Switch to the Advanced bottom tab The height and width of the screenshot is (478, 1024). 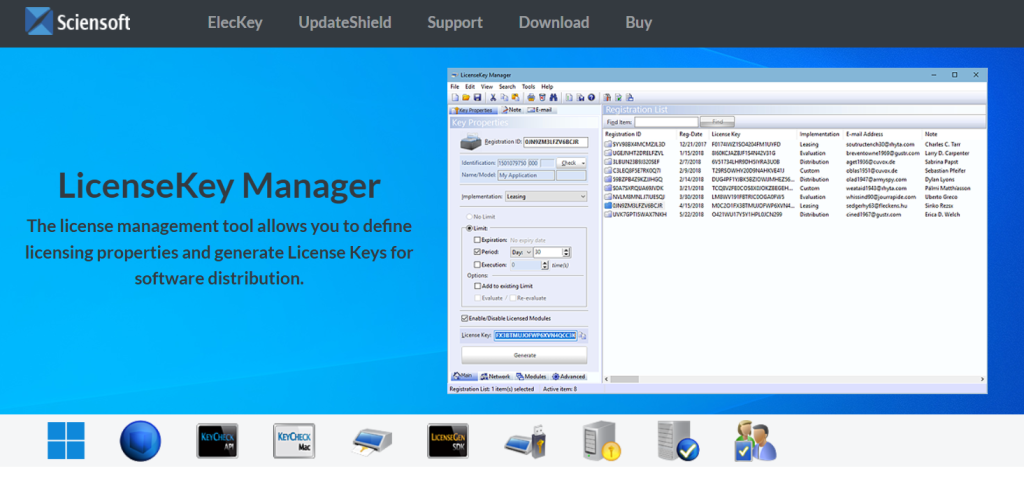569,377
